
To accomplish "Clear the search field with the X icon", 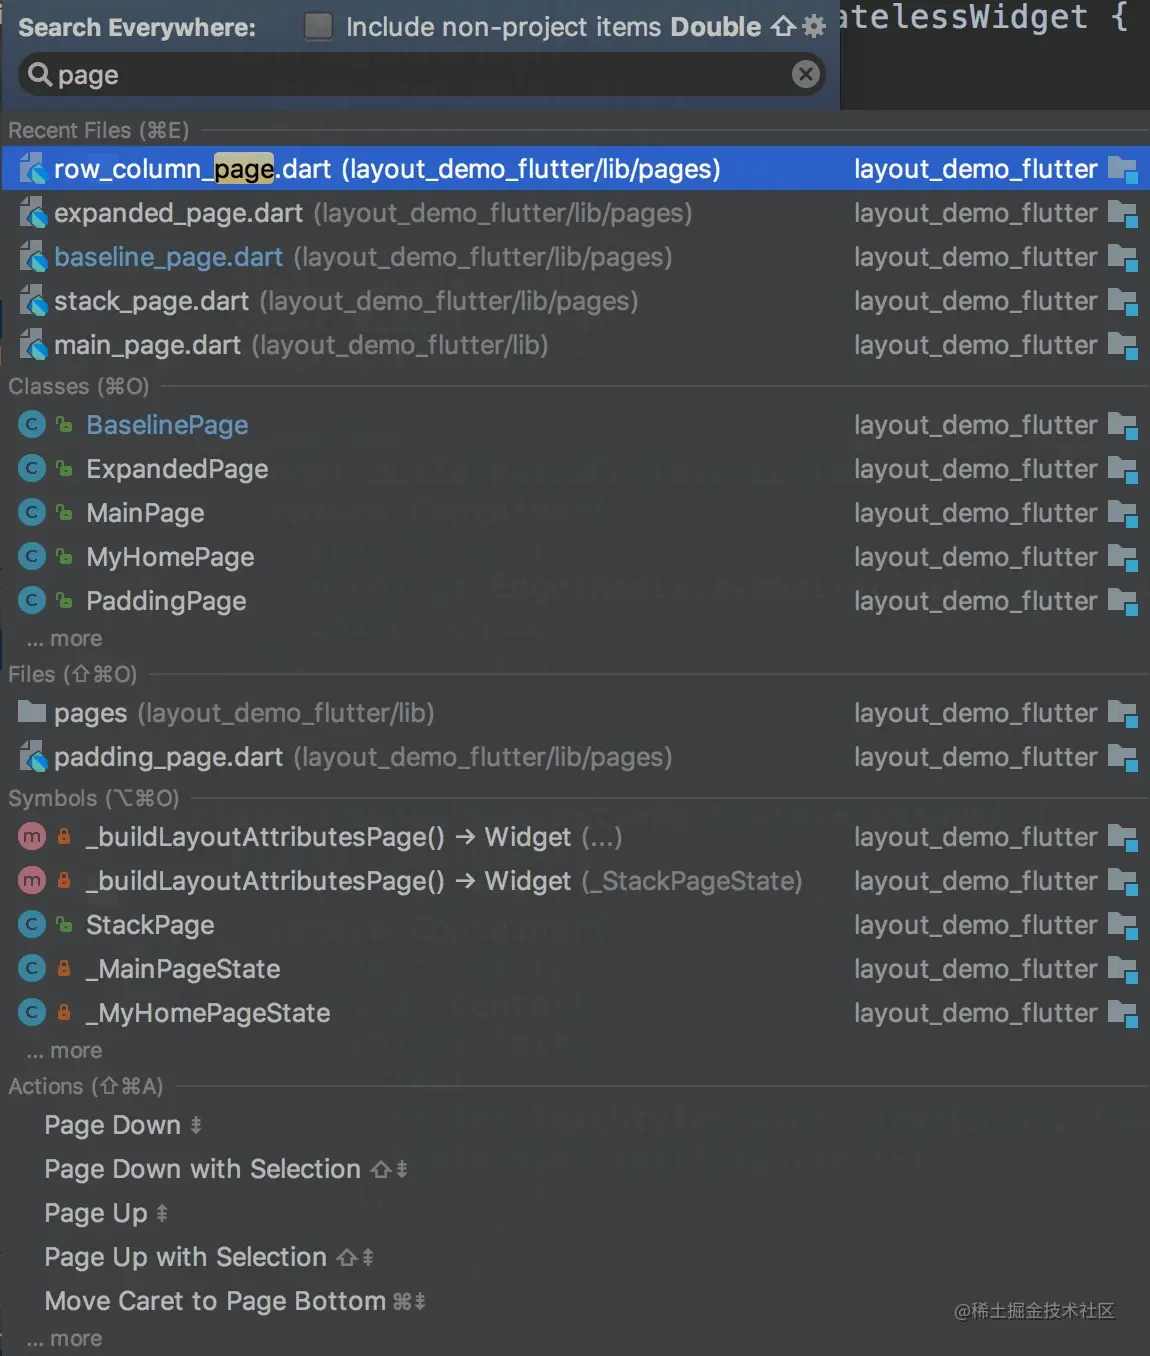I will click(x=806, y=74).
